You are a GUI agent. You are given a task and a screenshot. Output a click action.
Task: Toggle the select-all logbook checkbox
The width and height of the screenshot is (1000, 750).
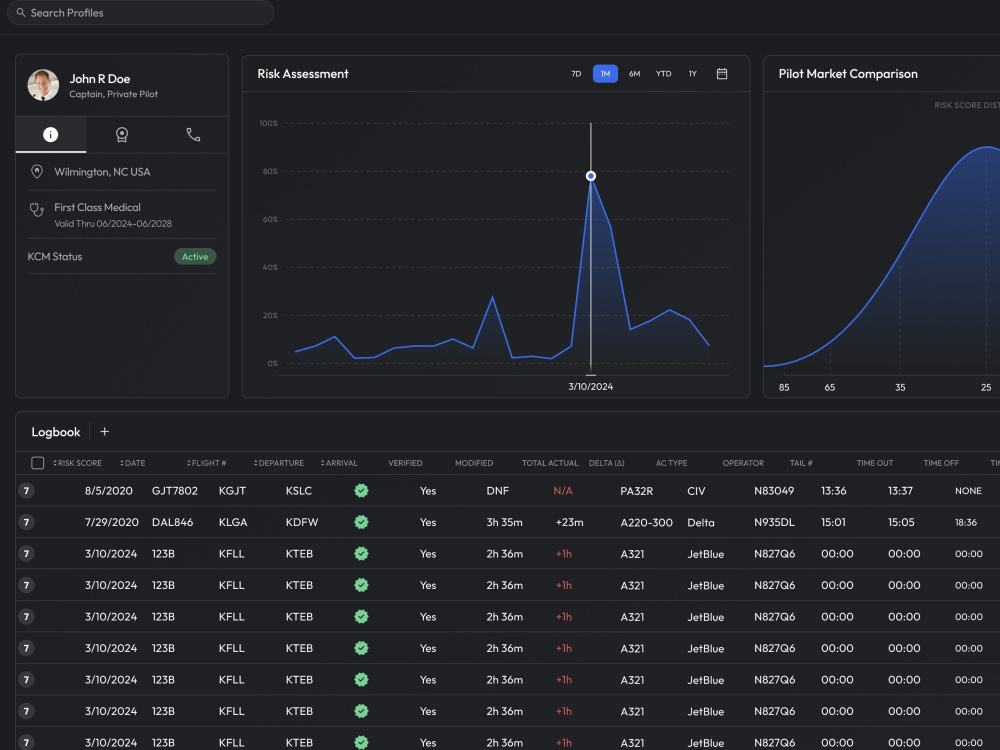(x=38, y=463)
